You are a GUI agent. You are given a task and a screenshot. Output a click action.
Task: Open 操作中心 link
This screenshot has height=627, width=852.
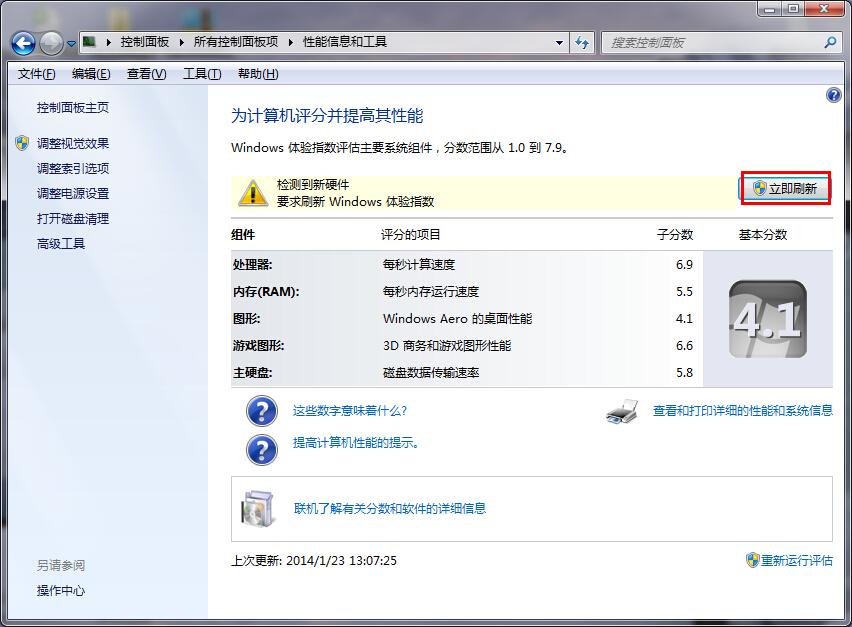(61, 591)
